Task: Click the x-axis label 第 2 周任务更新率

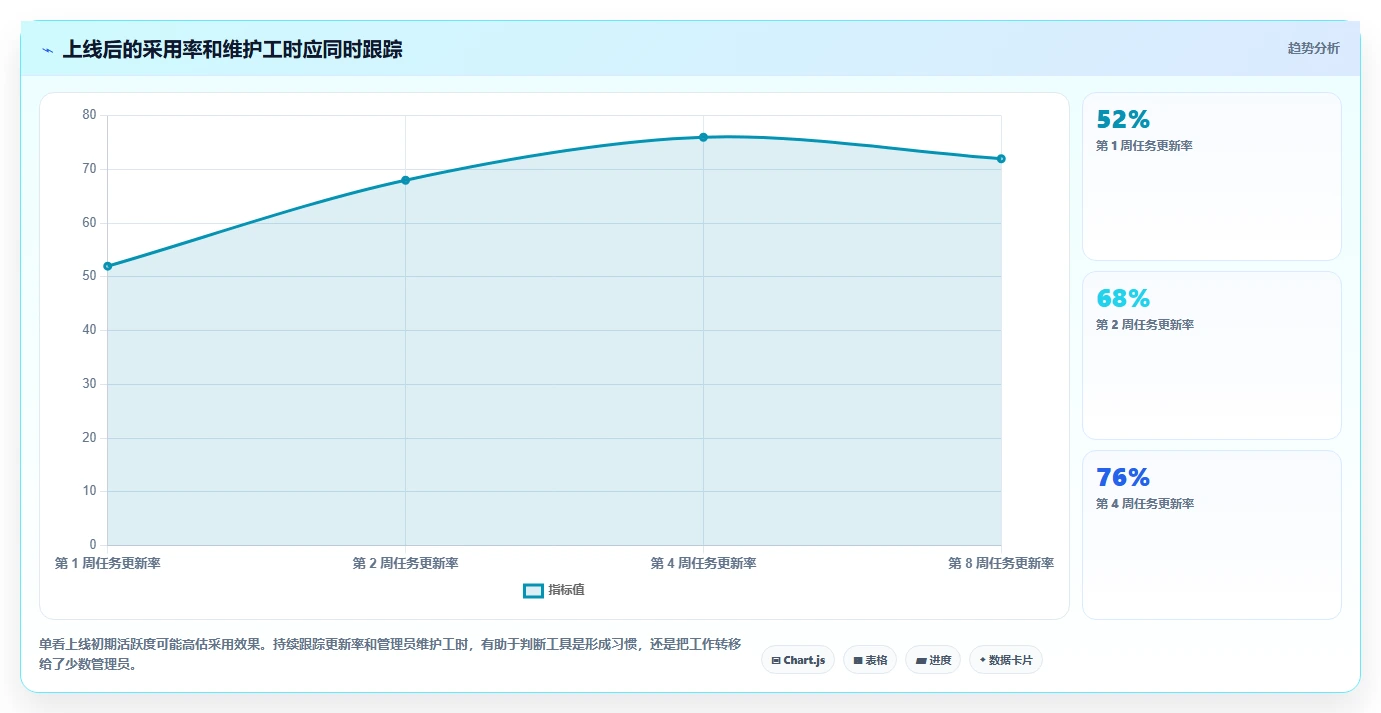Action: pyautogui.click(x=405, y=564)
